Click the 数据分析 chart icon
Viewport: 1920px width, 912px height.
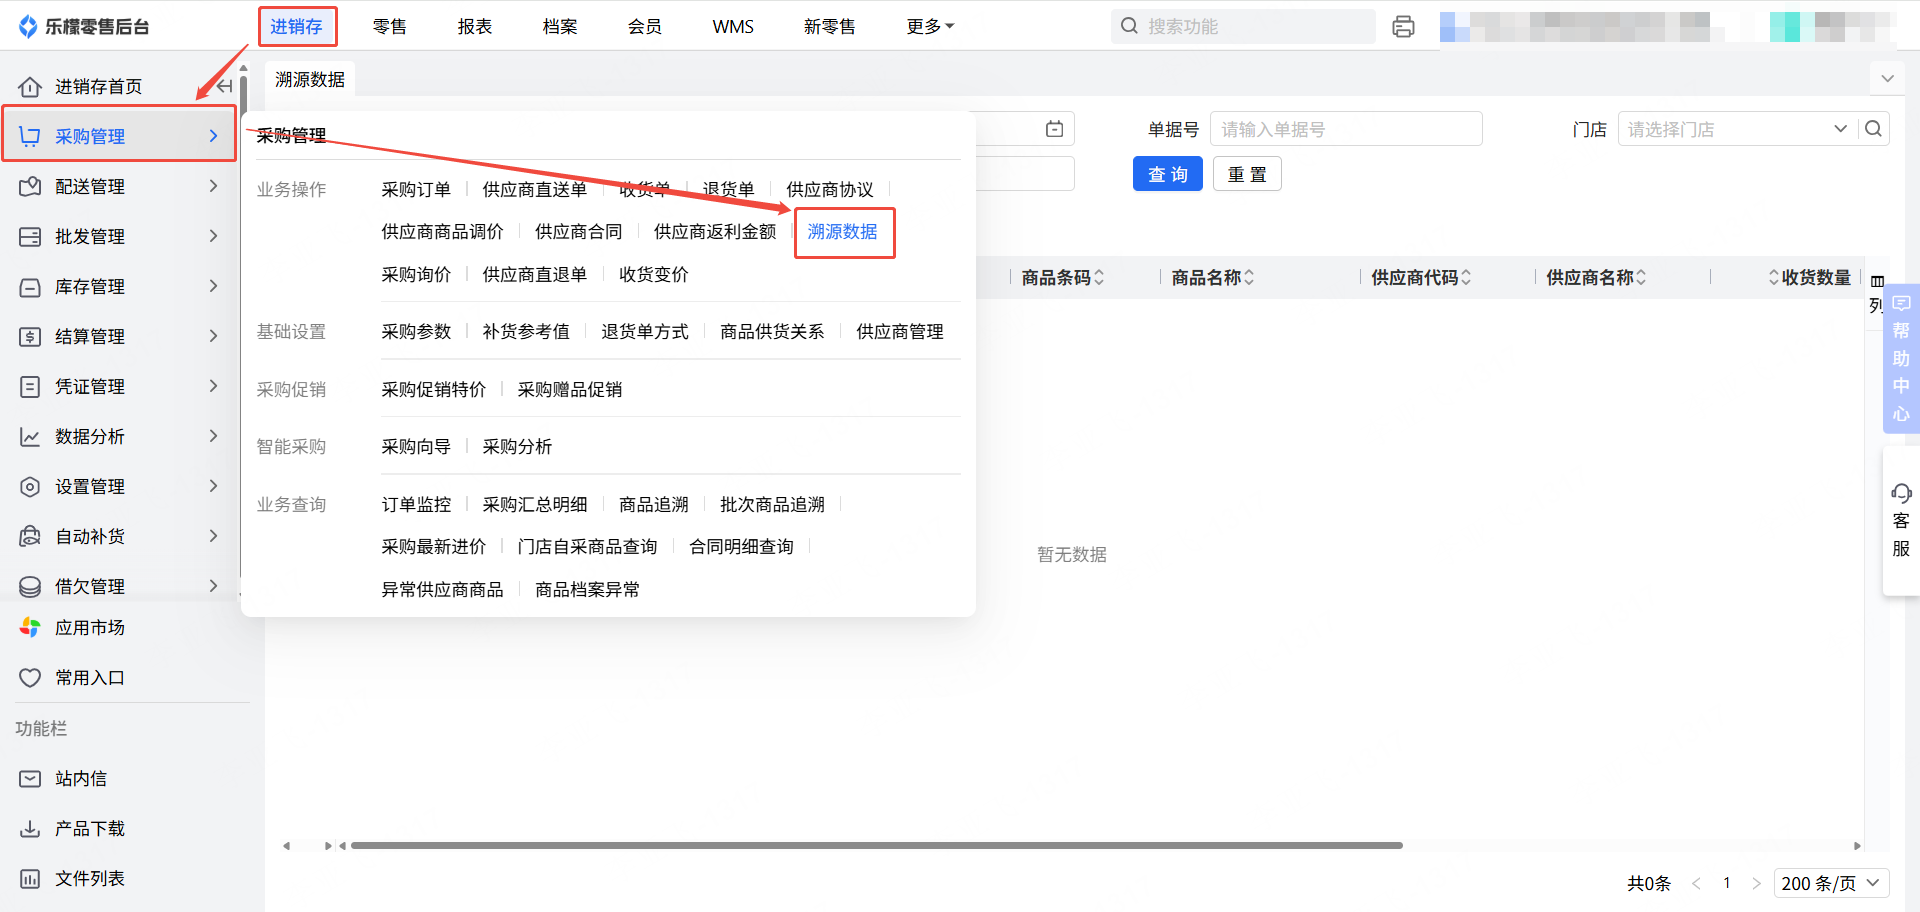tap(30, 437)
